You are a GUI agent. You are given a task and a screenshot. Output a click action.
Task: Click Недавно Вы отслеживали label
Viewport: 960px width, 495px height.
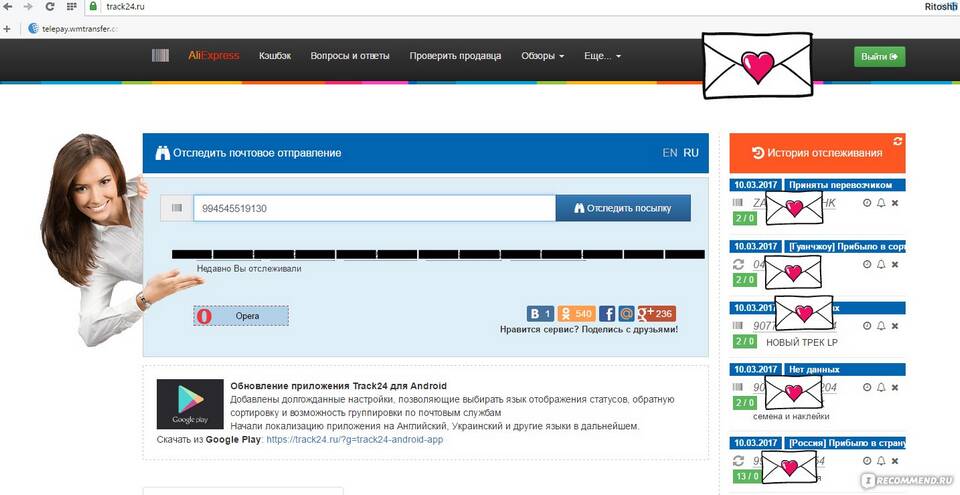pyautogui.click(x=249, y=268)
